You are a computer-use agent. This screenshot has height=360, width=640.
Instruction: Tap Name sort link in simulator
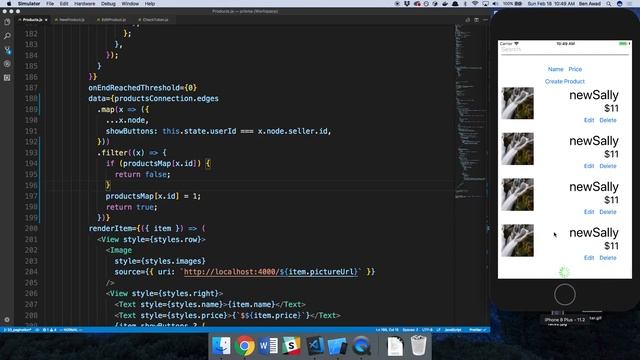pos(556,69)
